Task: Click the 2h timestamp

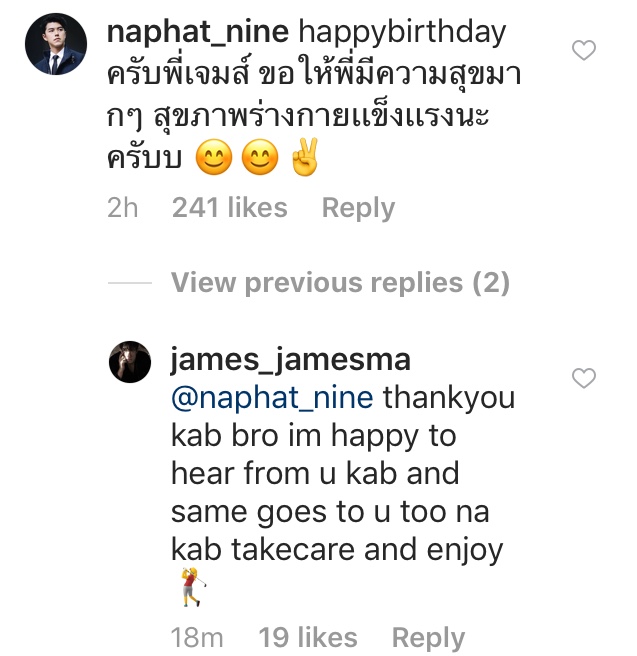Action: (x=122, y=208)
